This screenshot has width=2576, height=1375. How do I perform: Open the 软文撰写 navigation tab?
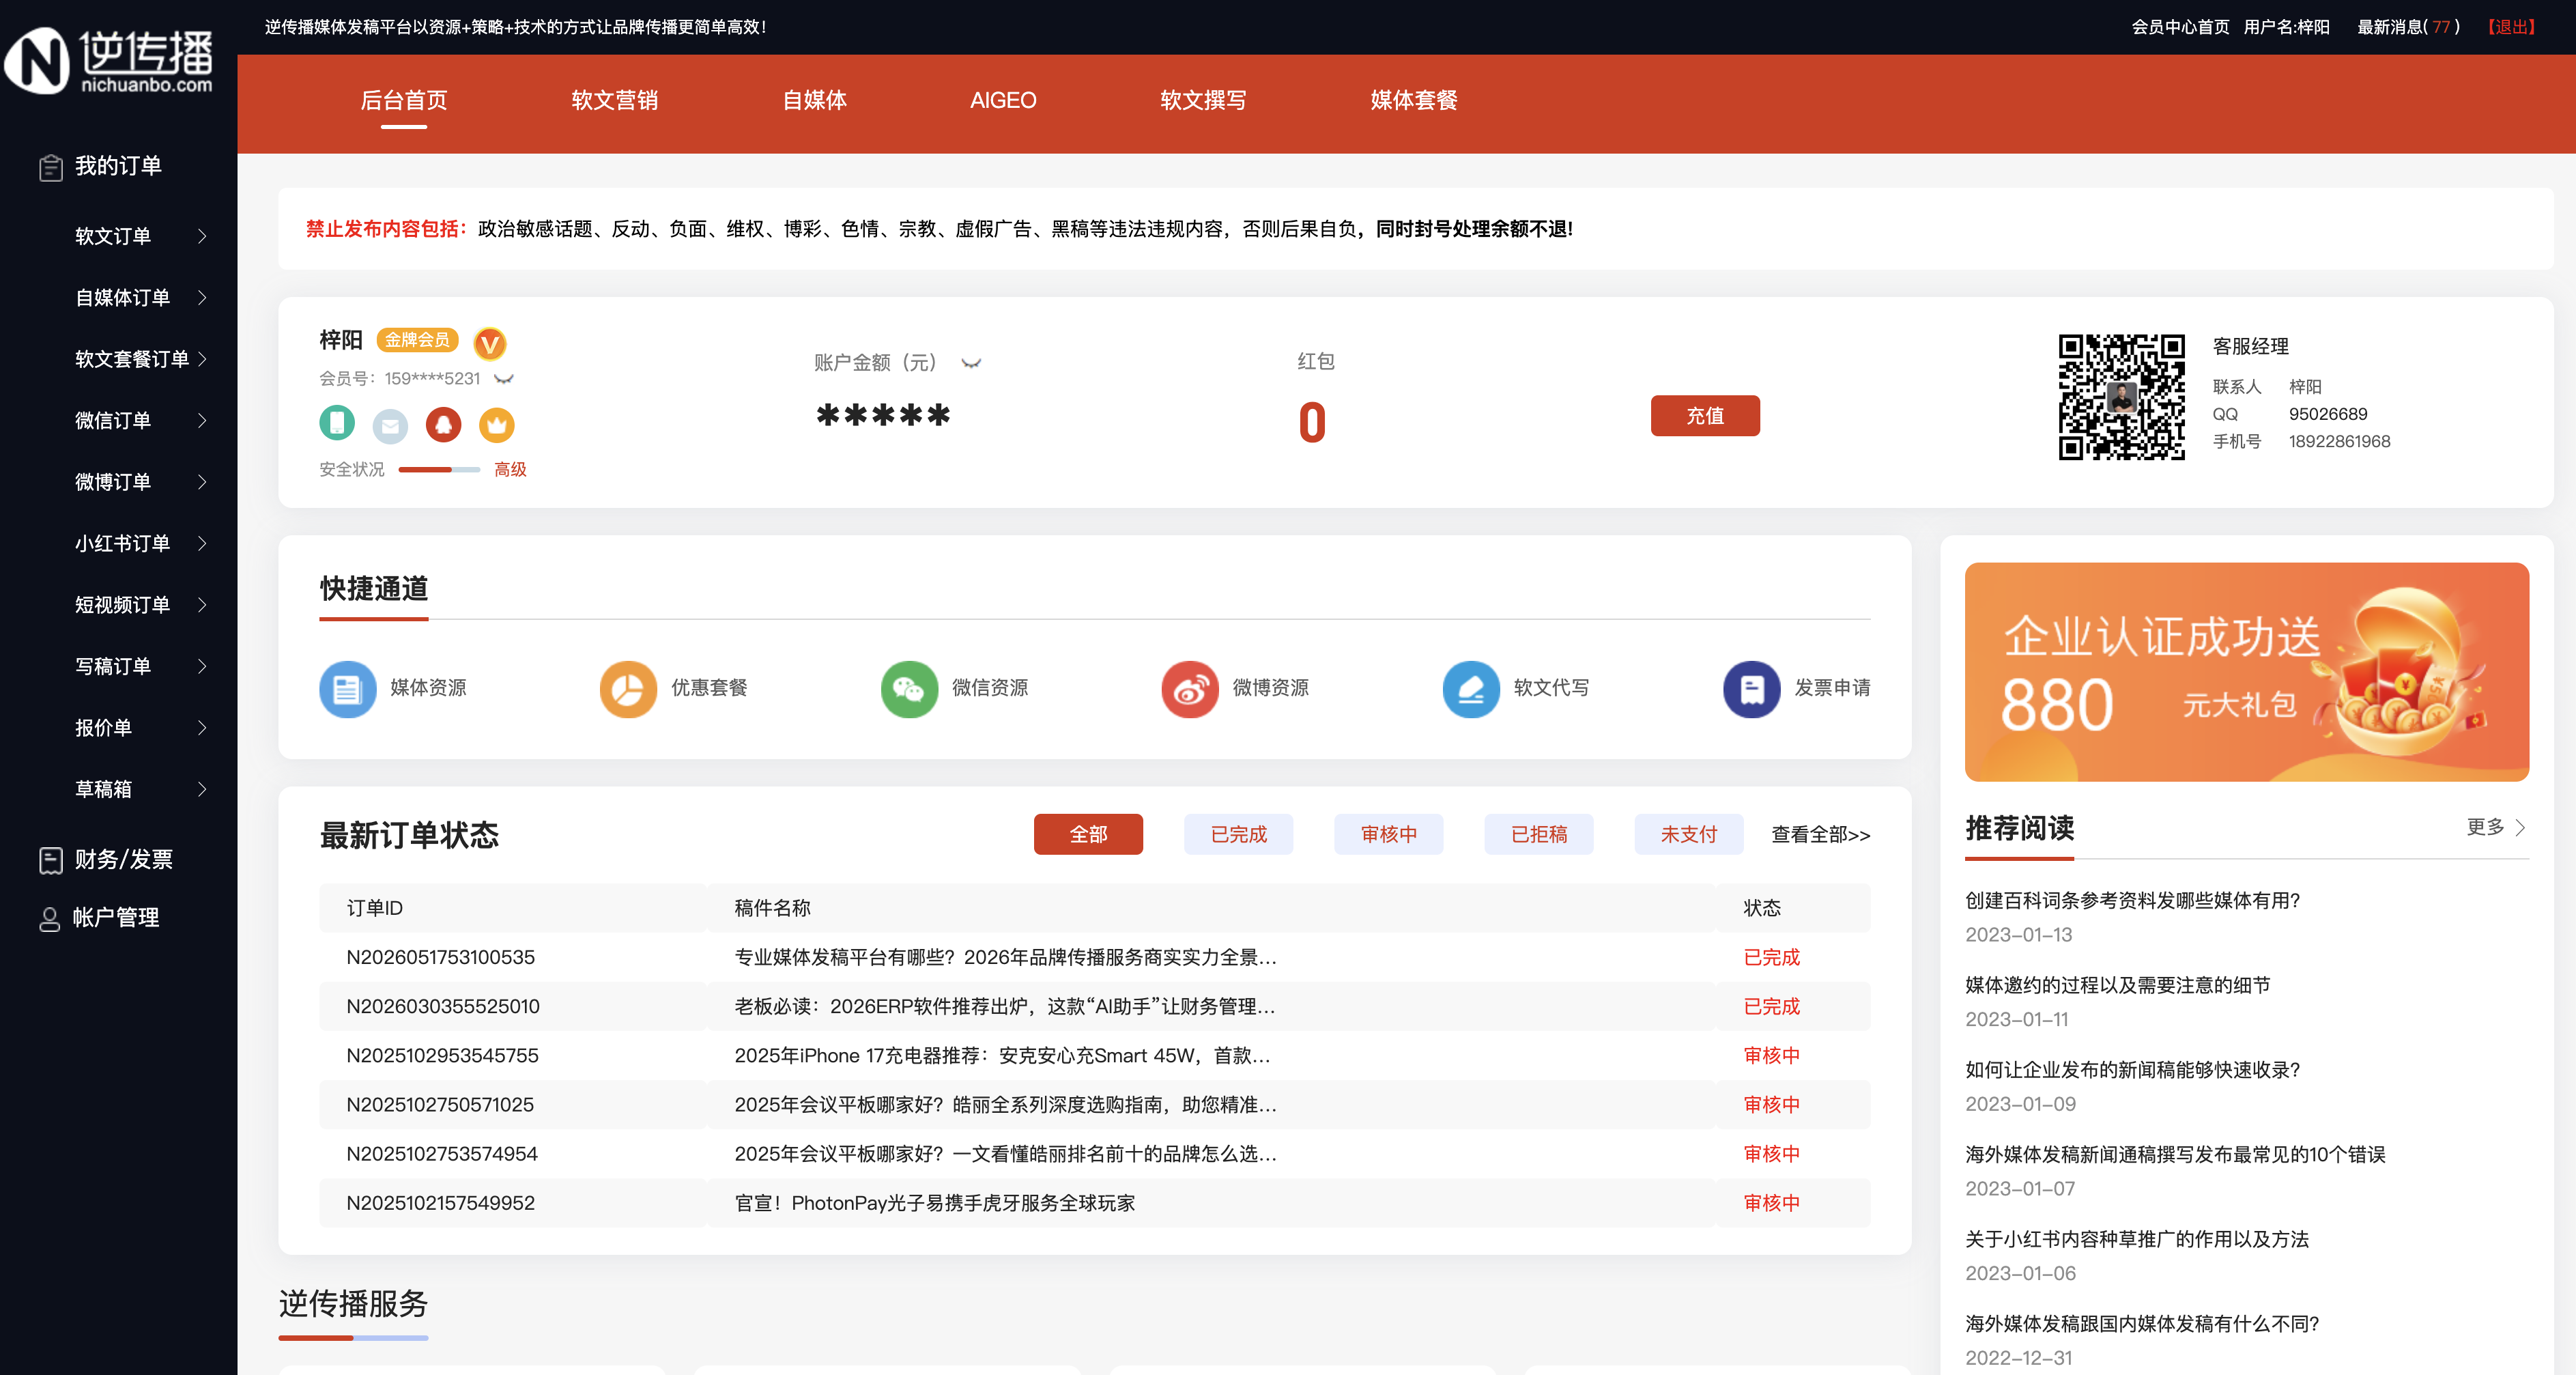pos(1203,100)
